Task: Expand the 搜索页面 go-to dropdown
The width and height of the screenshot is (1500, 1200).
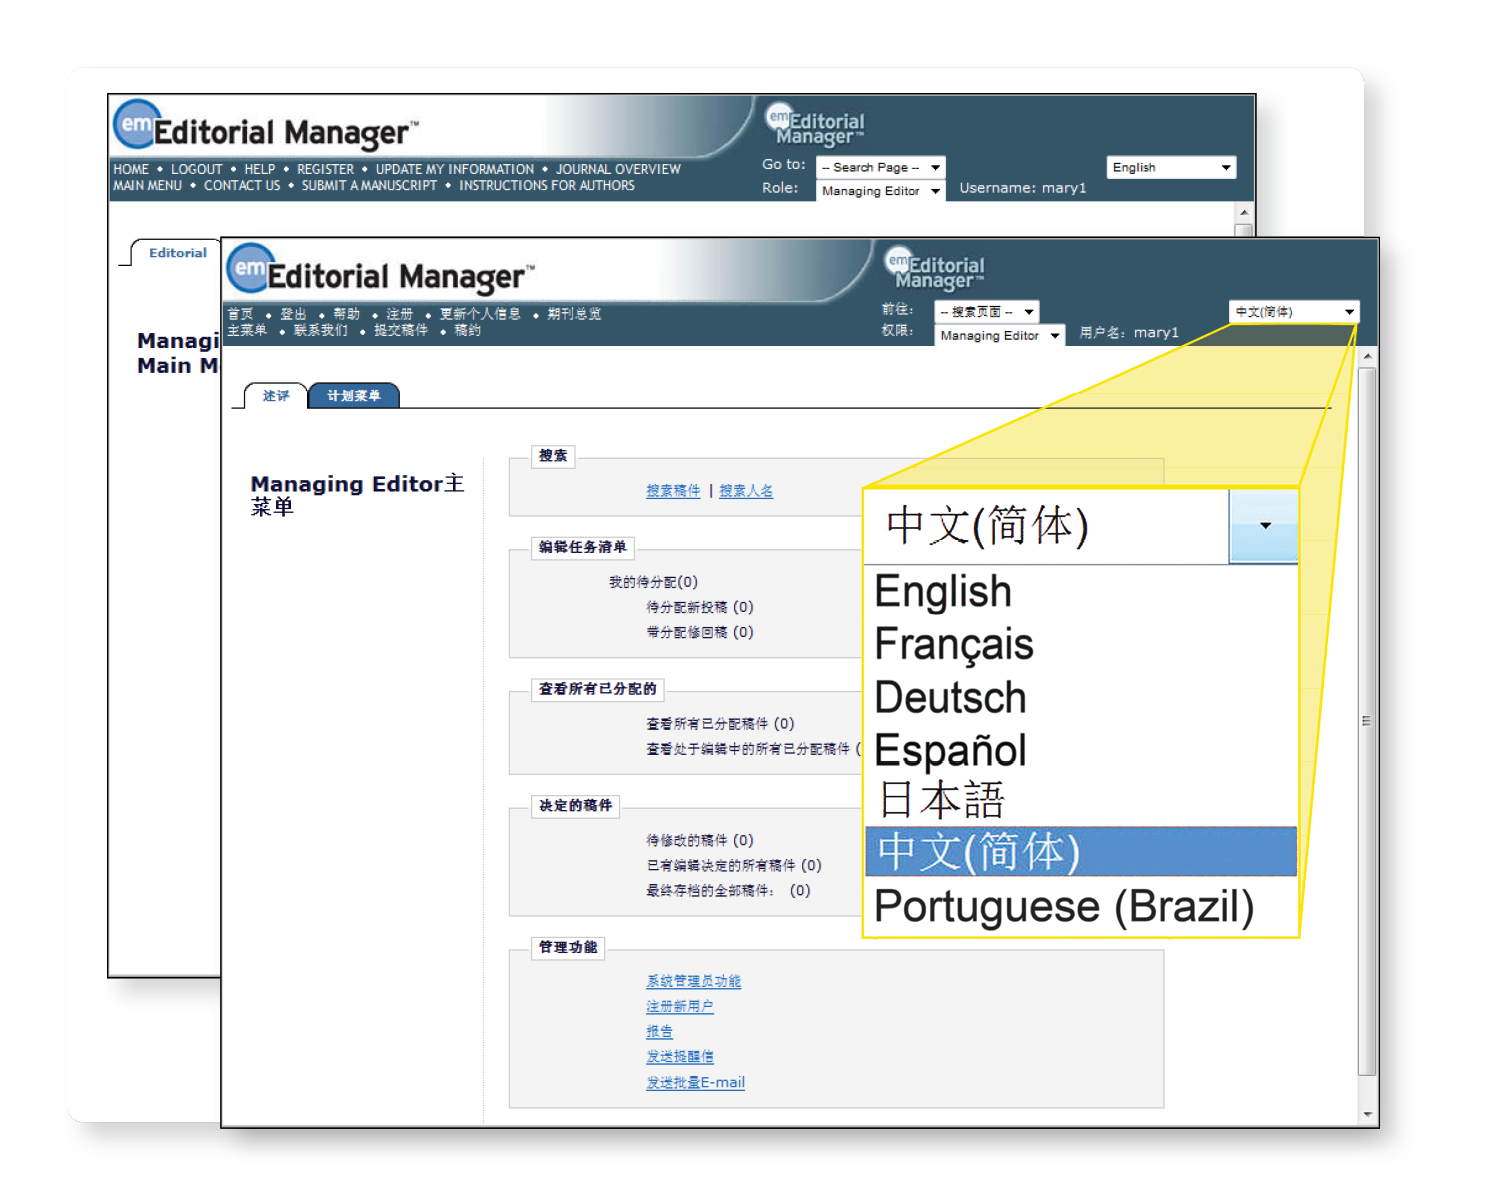Action: pos(987,312)
